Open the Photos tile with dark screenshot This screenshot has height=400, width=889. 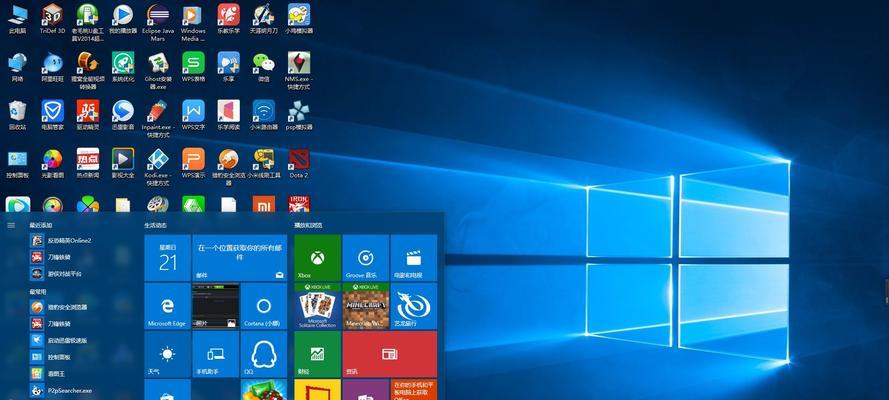coord(215,306)
